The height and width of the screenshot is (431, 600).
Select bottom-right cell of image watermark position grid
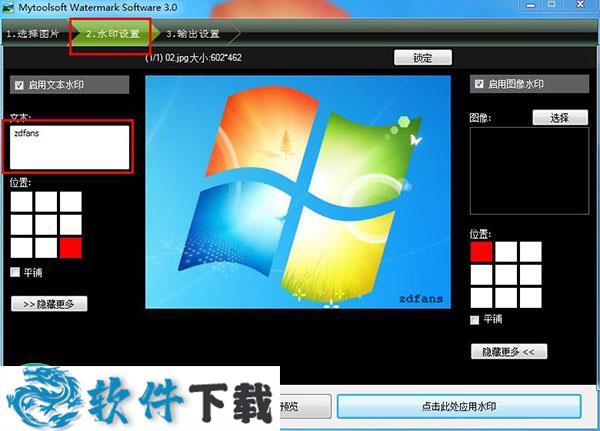(x=530, y=297)
